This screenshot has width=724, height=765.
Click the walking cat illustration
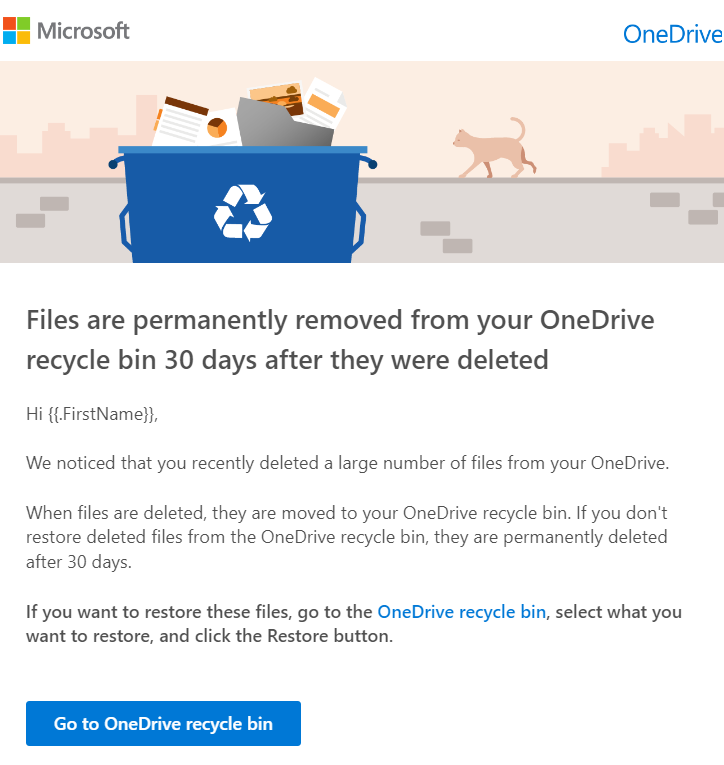coord(494,148)
